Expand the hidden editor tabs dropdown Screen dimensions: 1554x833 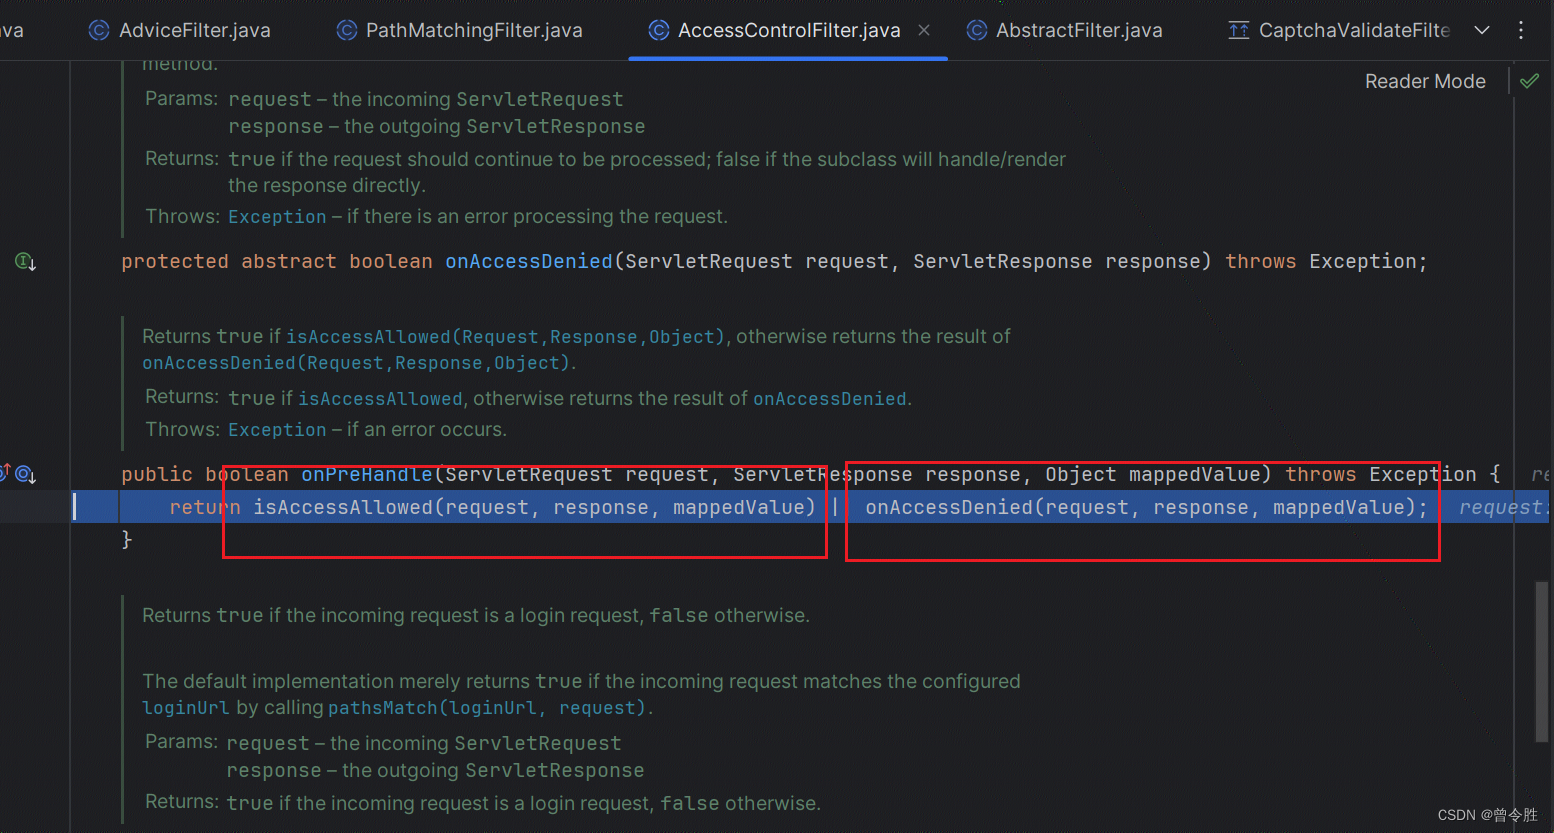click(x=1482, y=30)
